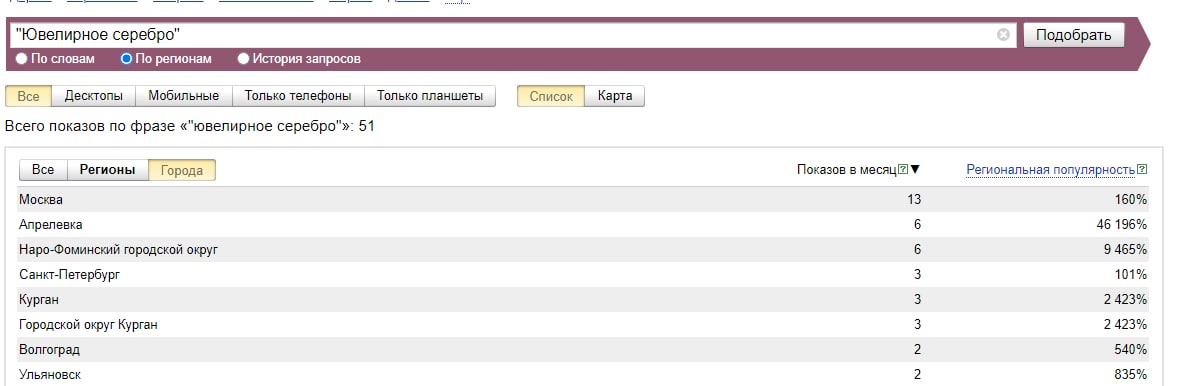Filter the table by Регионы
Viewport: 1189px width, 386px height.
click(108, 170)
